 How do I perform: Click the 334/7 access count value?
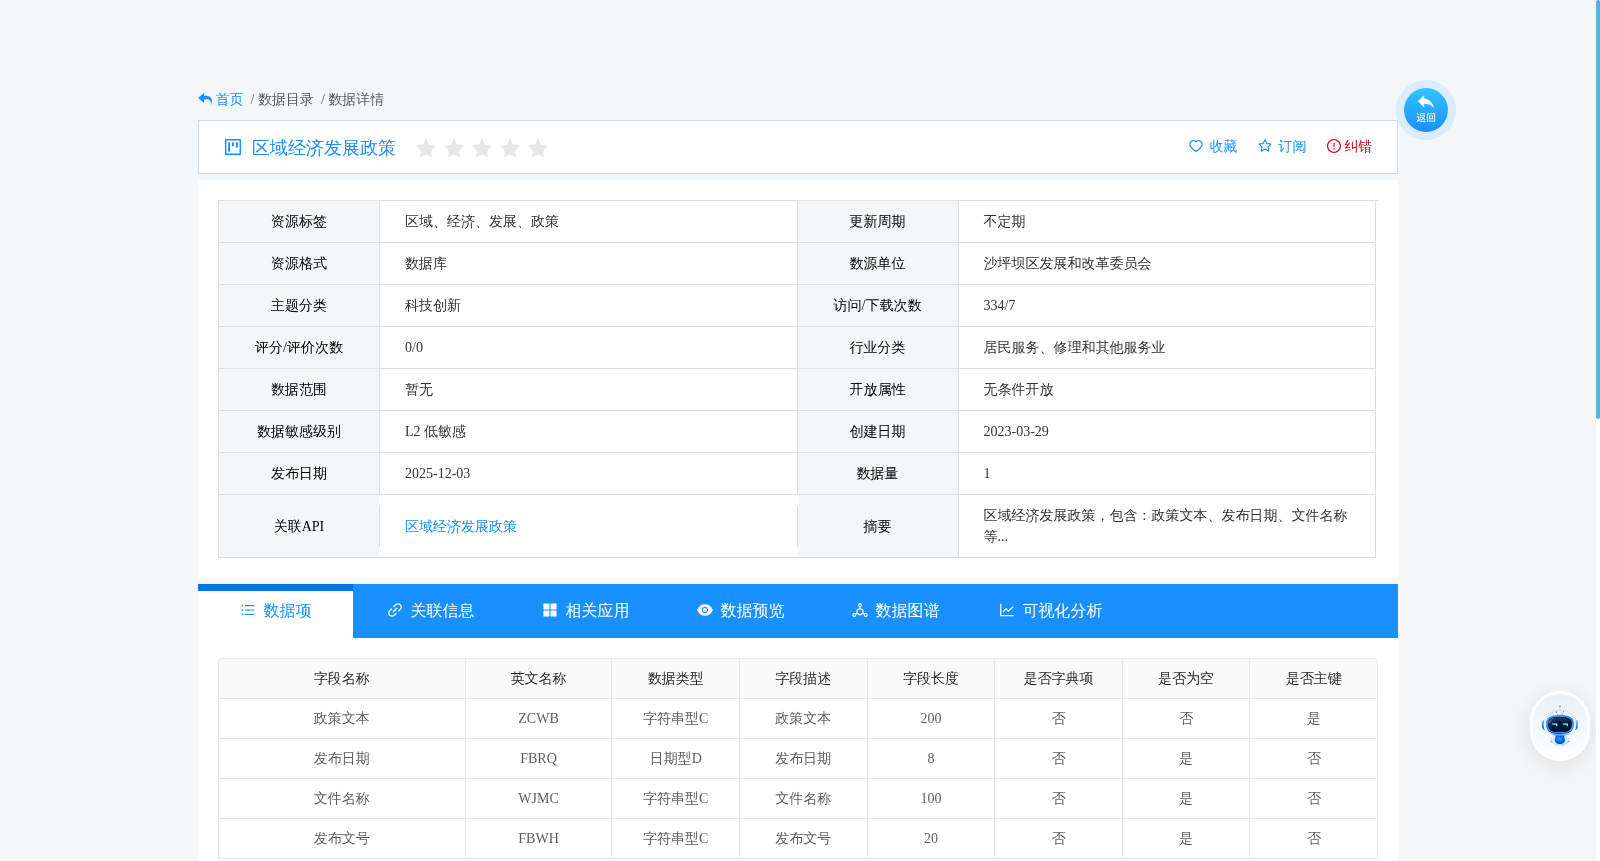coord(999,306)
